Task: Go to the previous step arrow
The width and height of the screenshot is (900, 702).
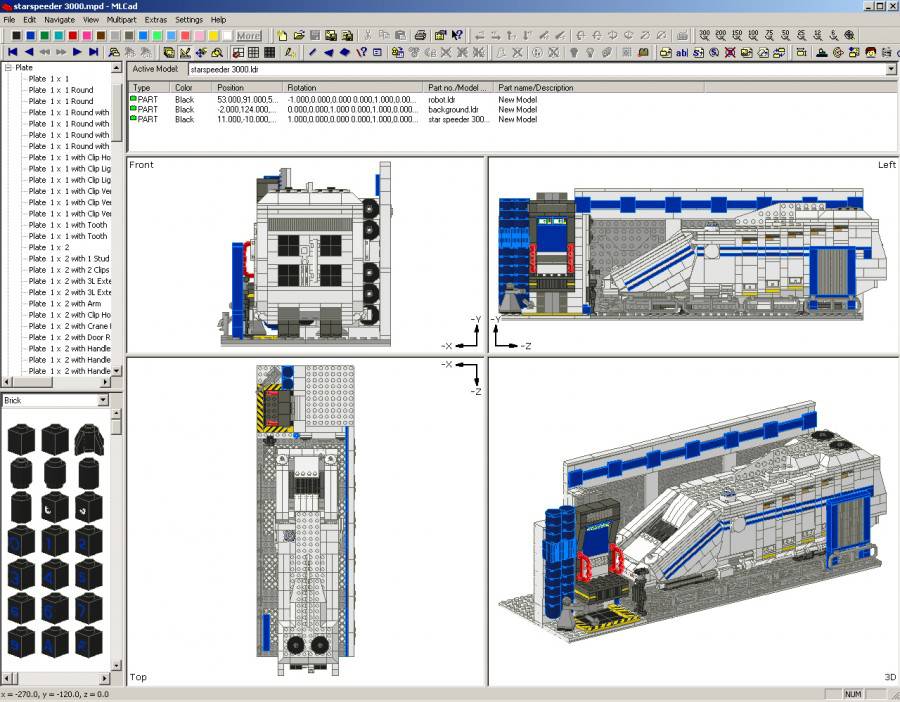Action: [x=29, y=52]
